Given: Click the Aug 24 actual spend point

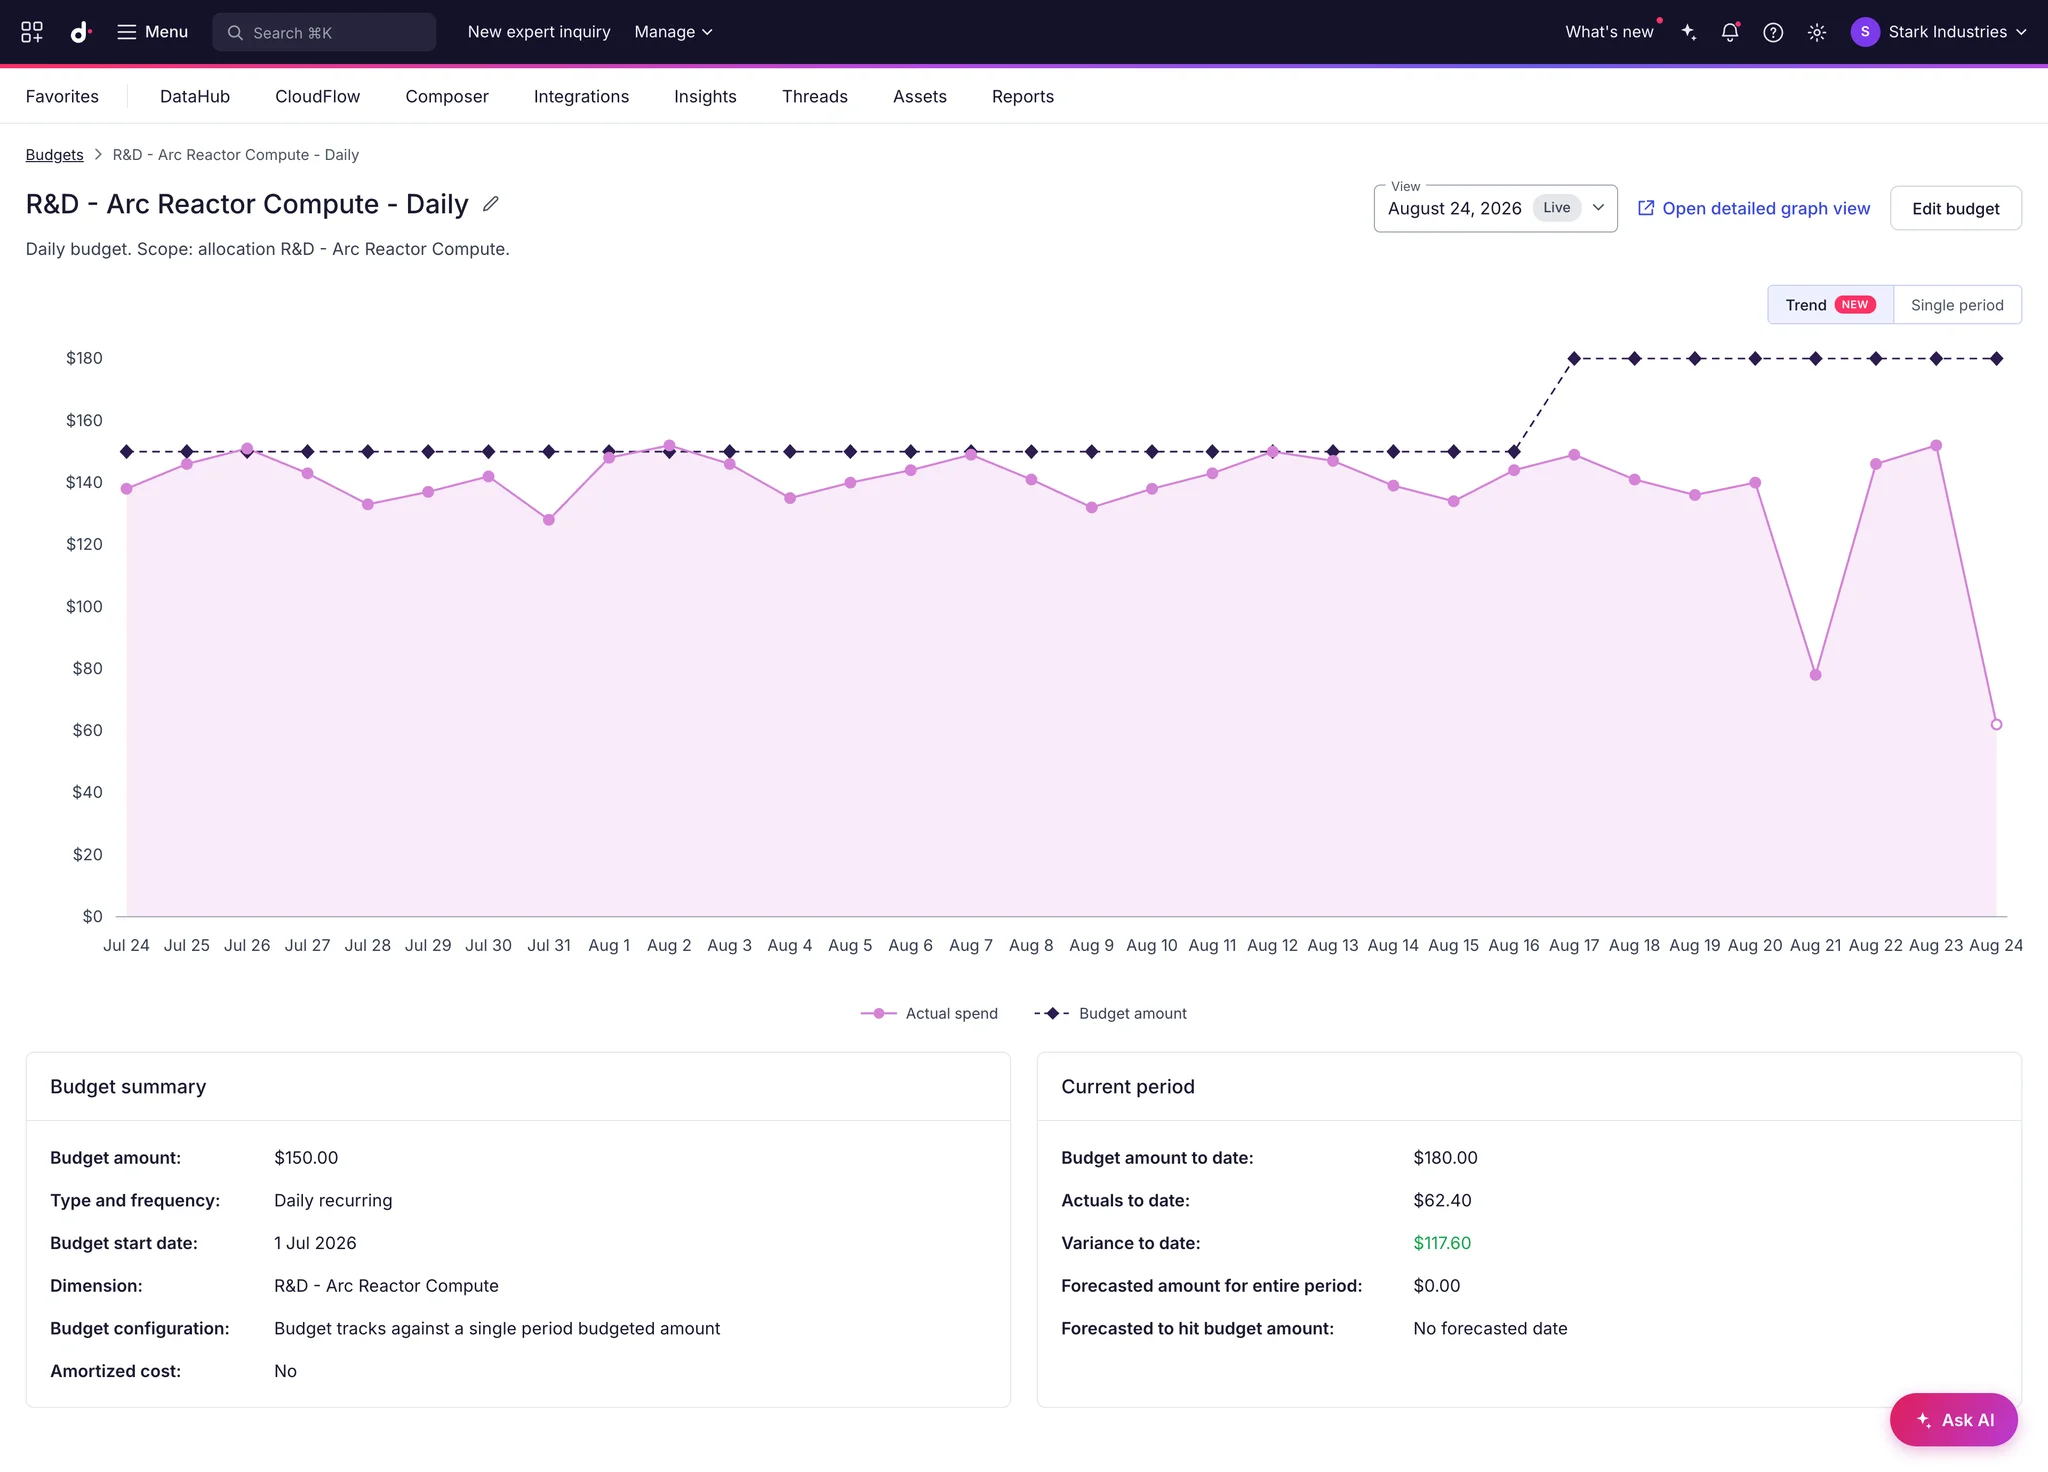Looking at the screenshot, I should (x=1996, y=724).
